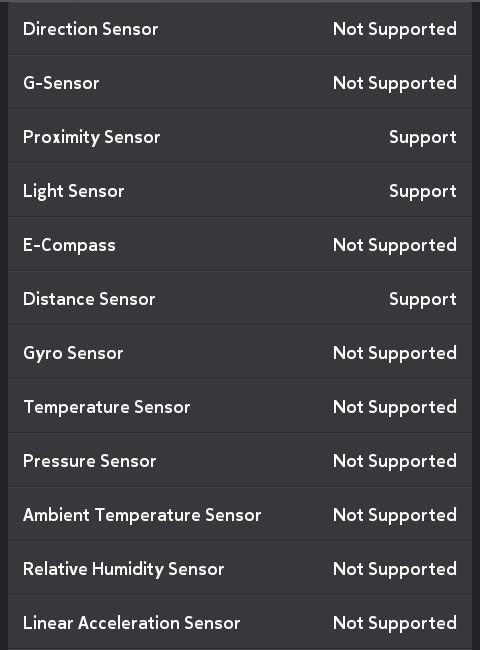The image size is (480, 650).
Task: Select the Gyro Sensor item
Action: [240, 353]
